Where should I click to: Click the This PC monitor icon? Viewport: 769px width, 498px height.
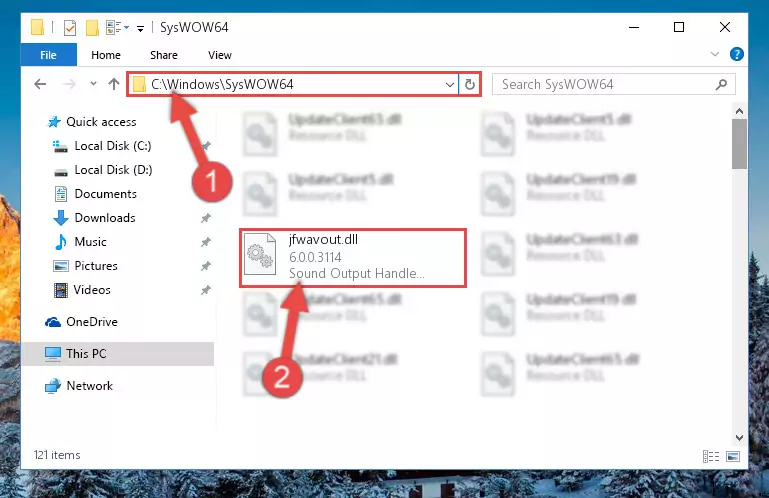click(53, 354)
